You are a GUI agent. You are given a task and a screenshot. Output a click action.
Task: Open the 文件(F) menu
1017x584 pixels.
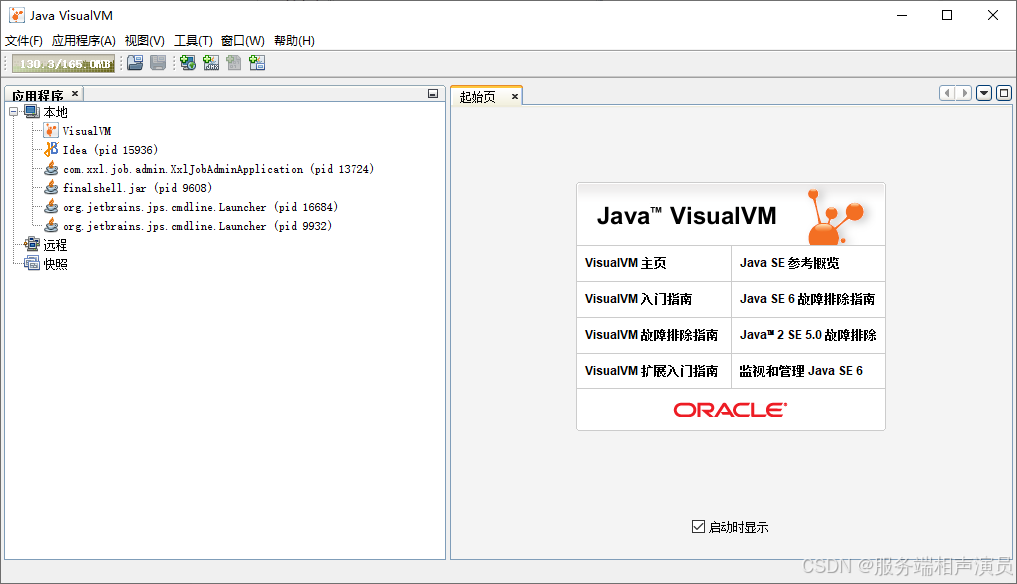point(24,41)
